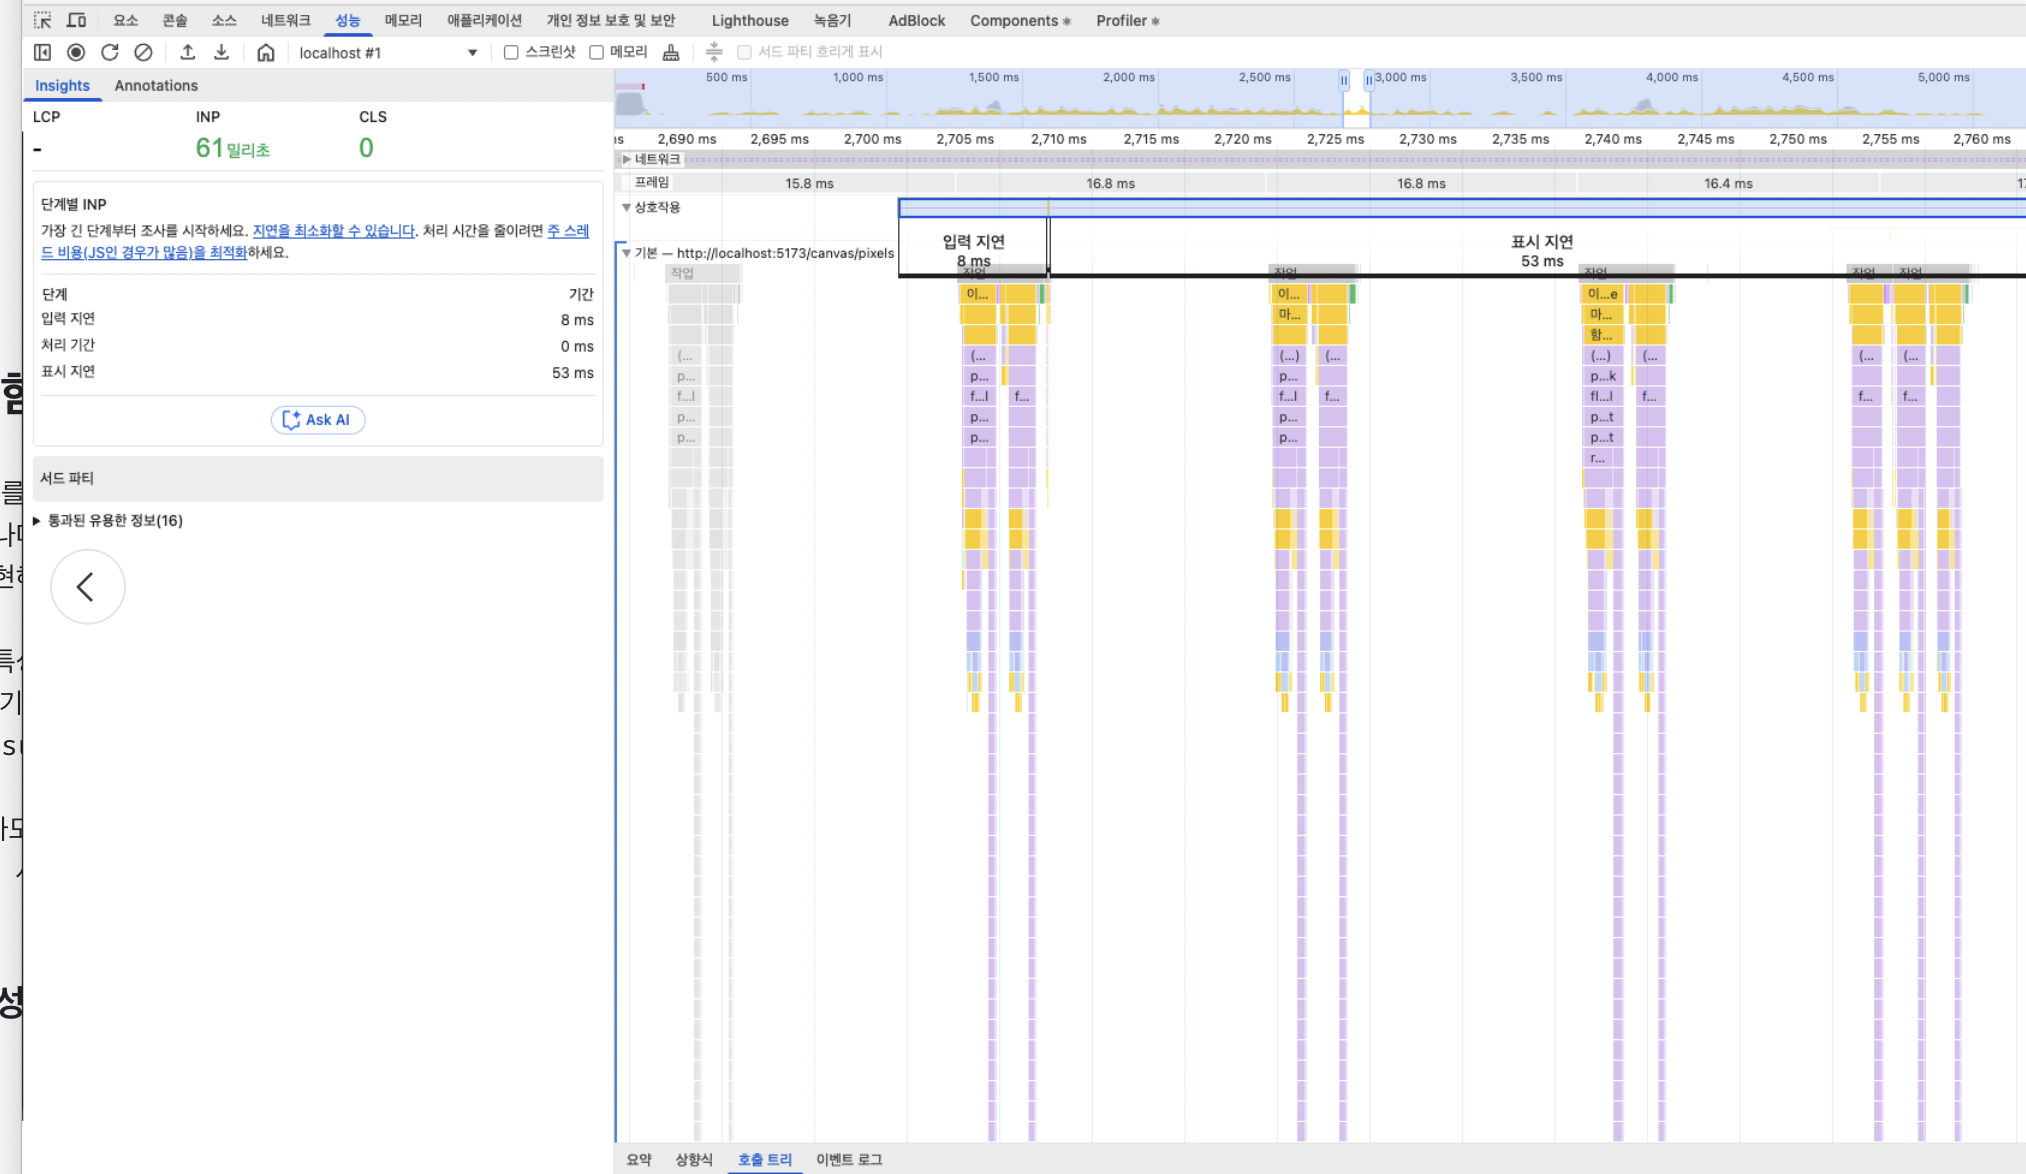Click the upload profile icon
Viewport: 2026px width, 1174px height.
[x=187, y=52]
